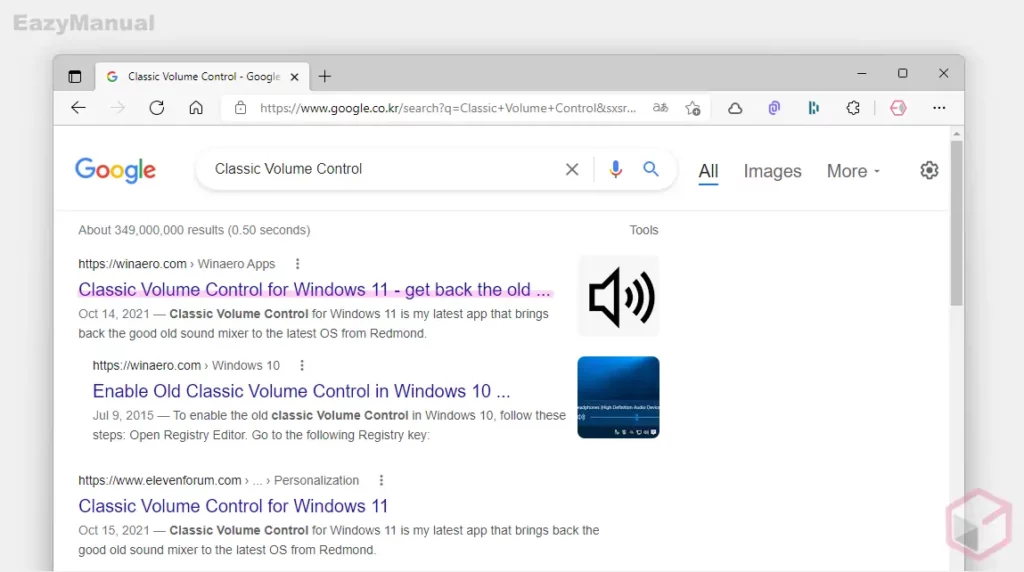Click the Classic Volume Control search field
This screenshot has height=572, width=1024.
point(380,169)
